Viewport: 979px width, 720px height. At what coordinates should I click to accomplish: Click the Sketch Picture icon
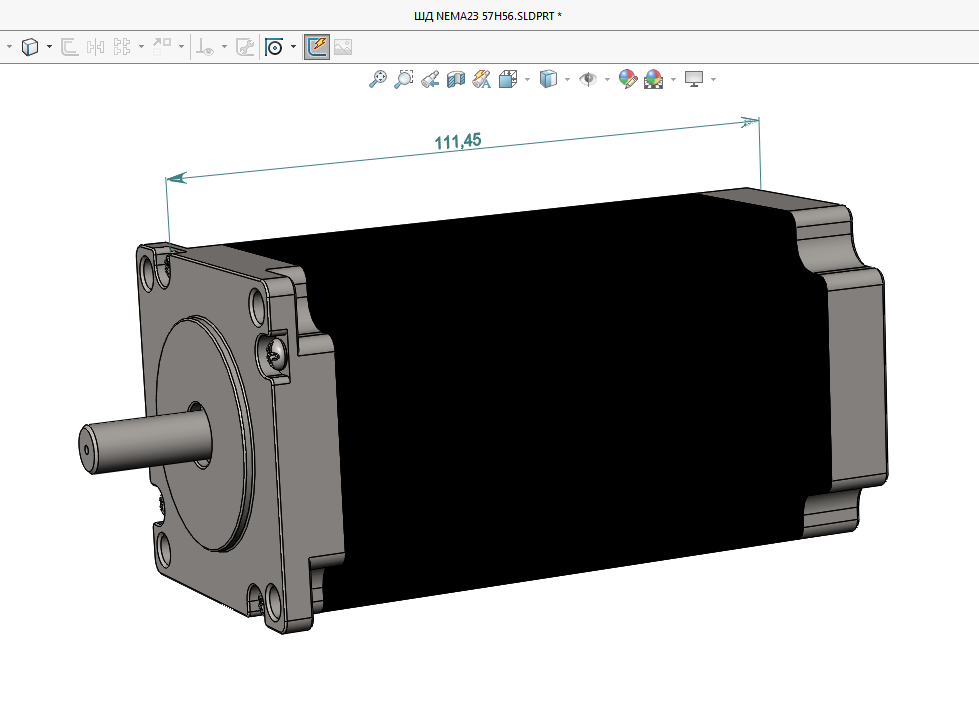point(343,46)
